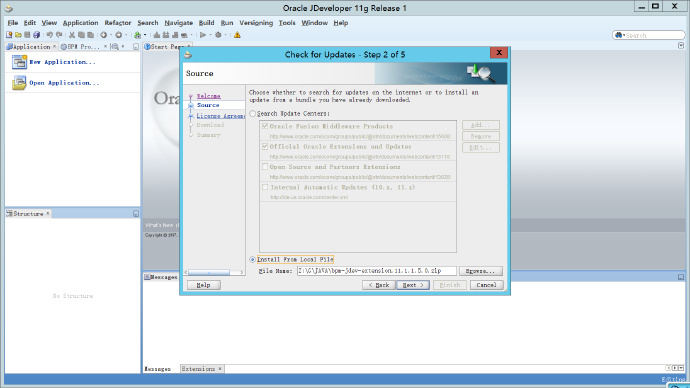This screenshot has height=388, width=690.
Task: Click the wizard steps scroll right arrow
Action: point(242,273)
